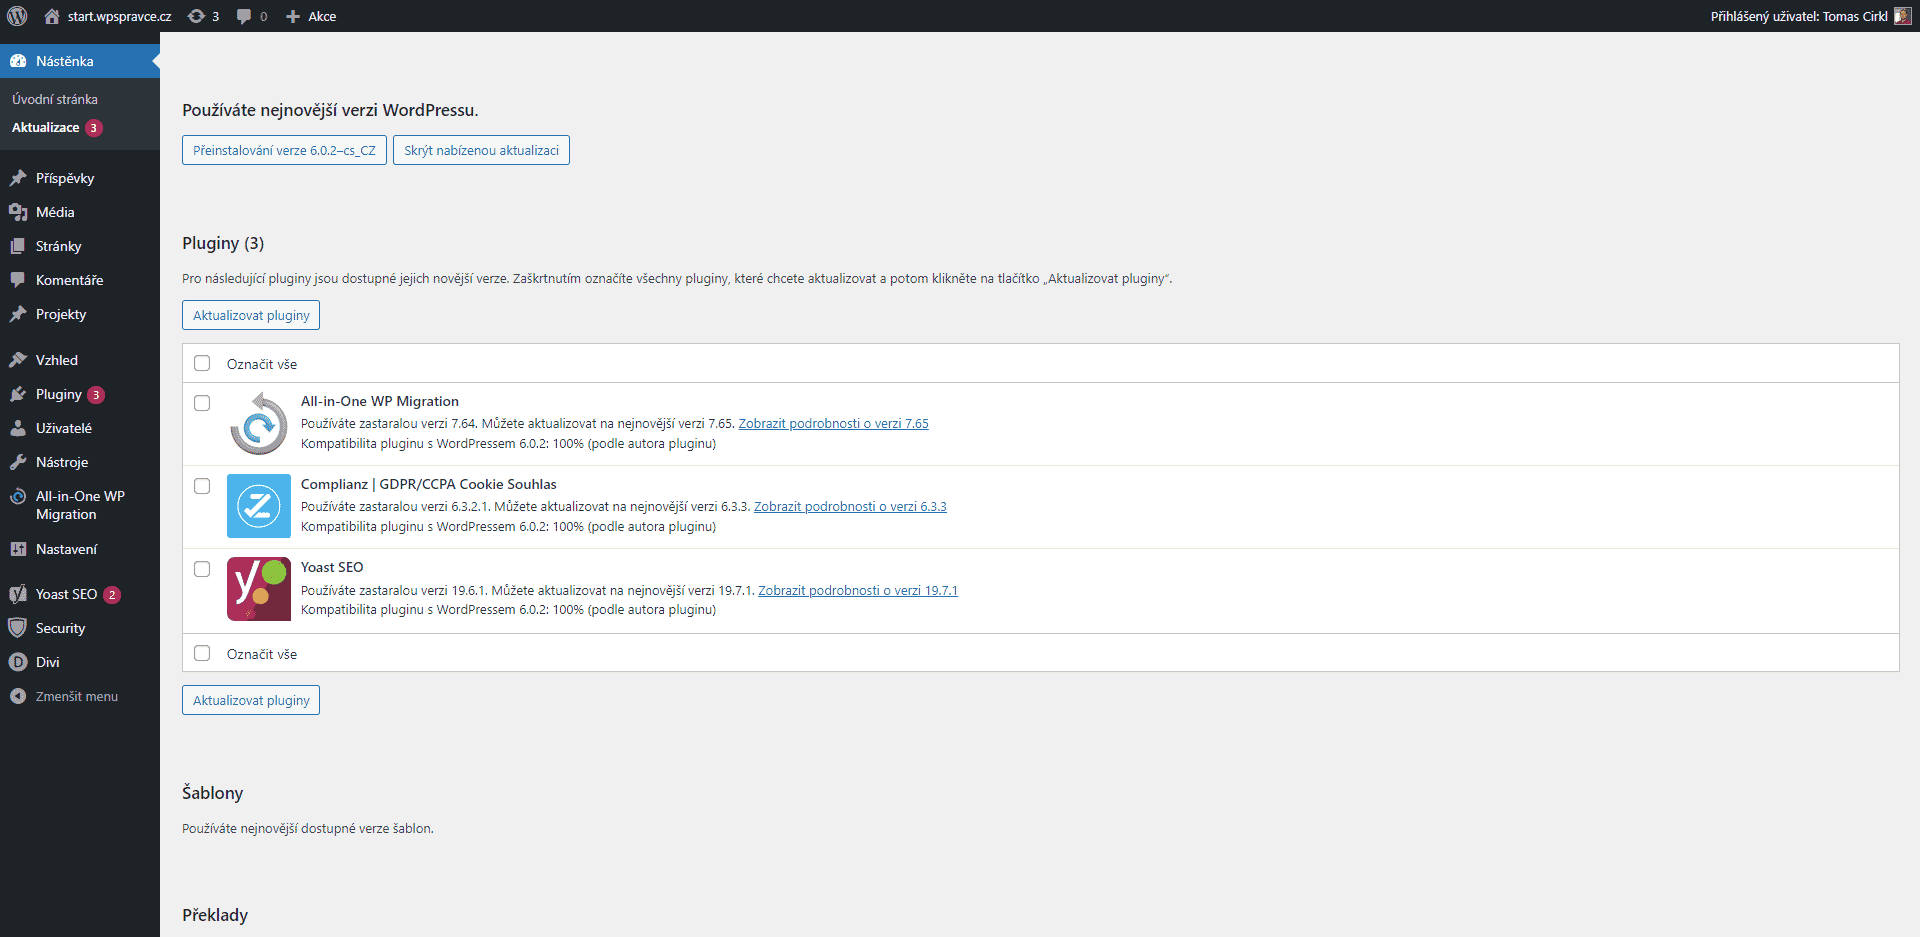The image size is (1920, 937).
Task: Select the All-in-One WP Migration checkbox
Action: (202, 403)
